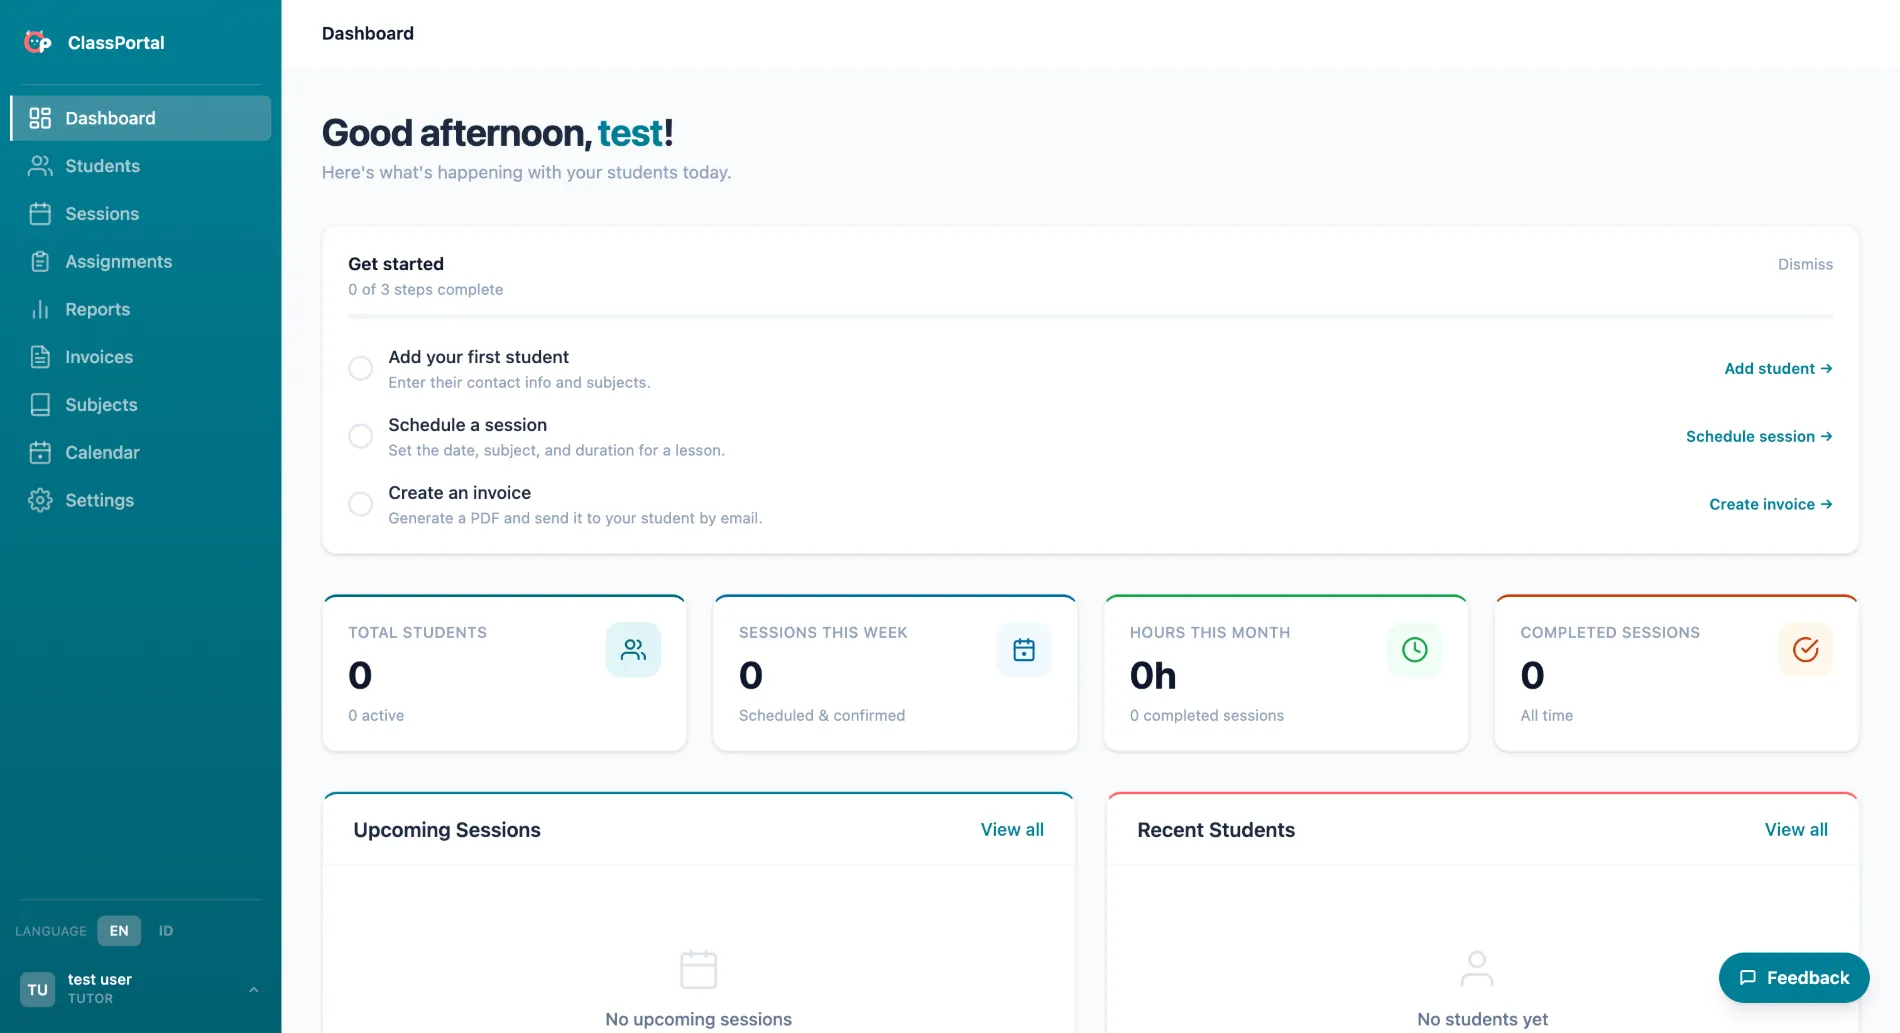
Task: Switch language to ID
Action: [x=166, y=931]
